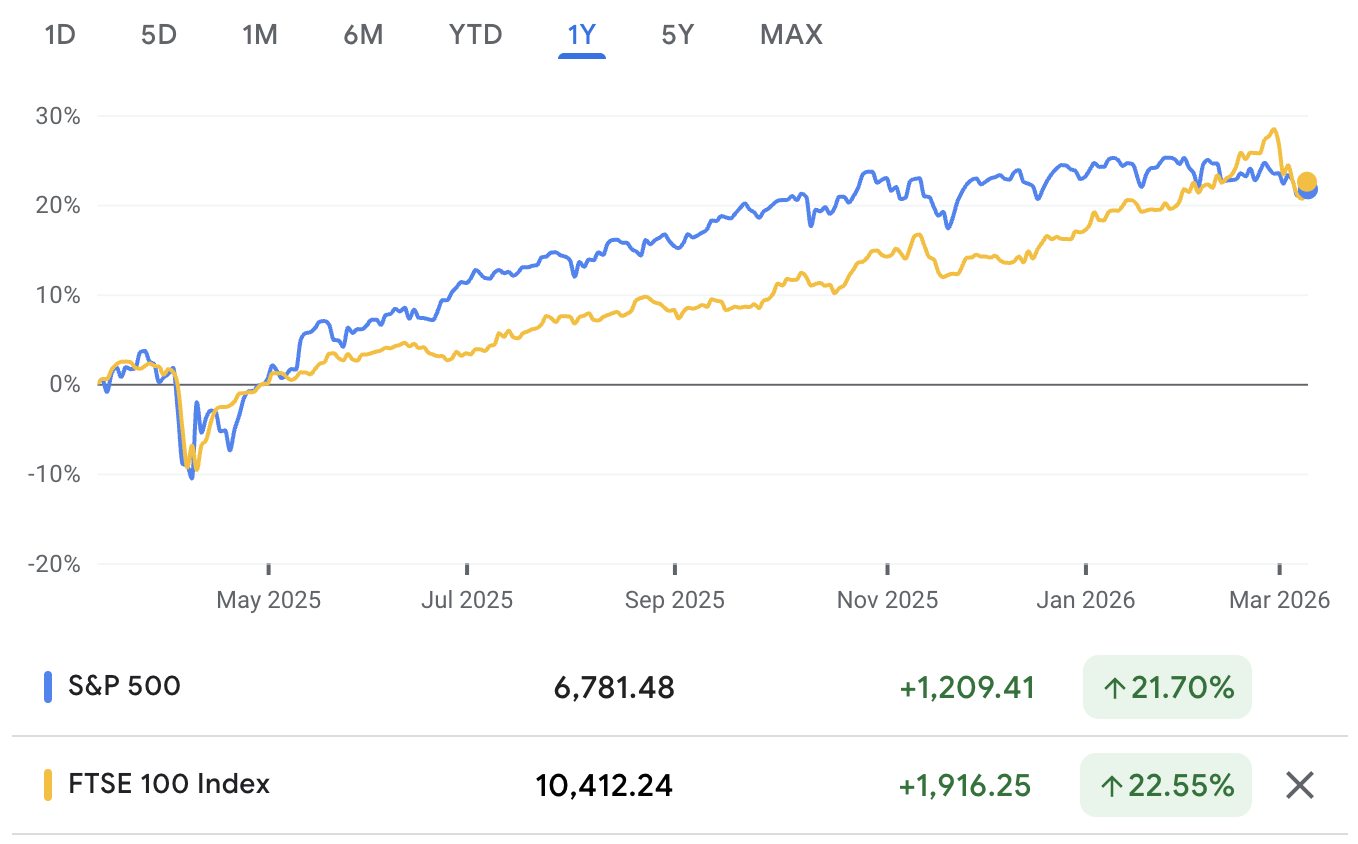Image resolution: width=1358 pixels, height=844 pixels.
Task: Click the up arrow icon beside 22.55%
Action: coord(1110,785)
